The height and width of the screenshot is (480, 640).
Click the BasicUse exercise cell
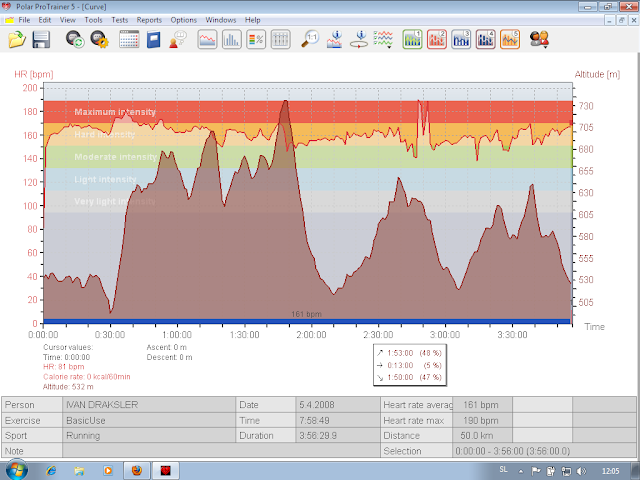pyautogui.click(x=149, y=420)
